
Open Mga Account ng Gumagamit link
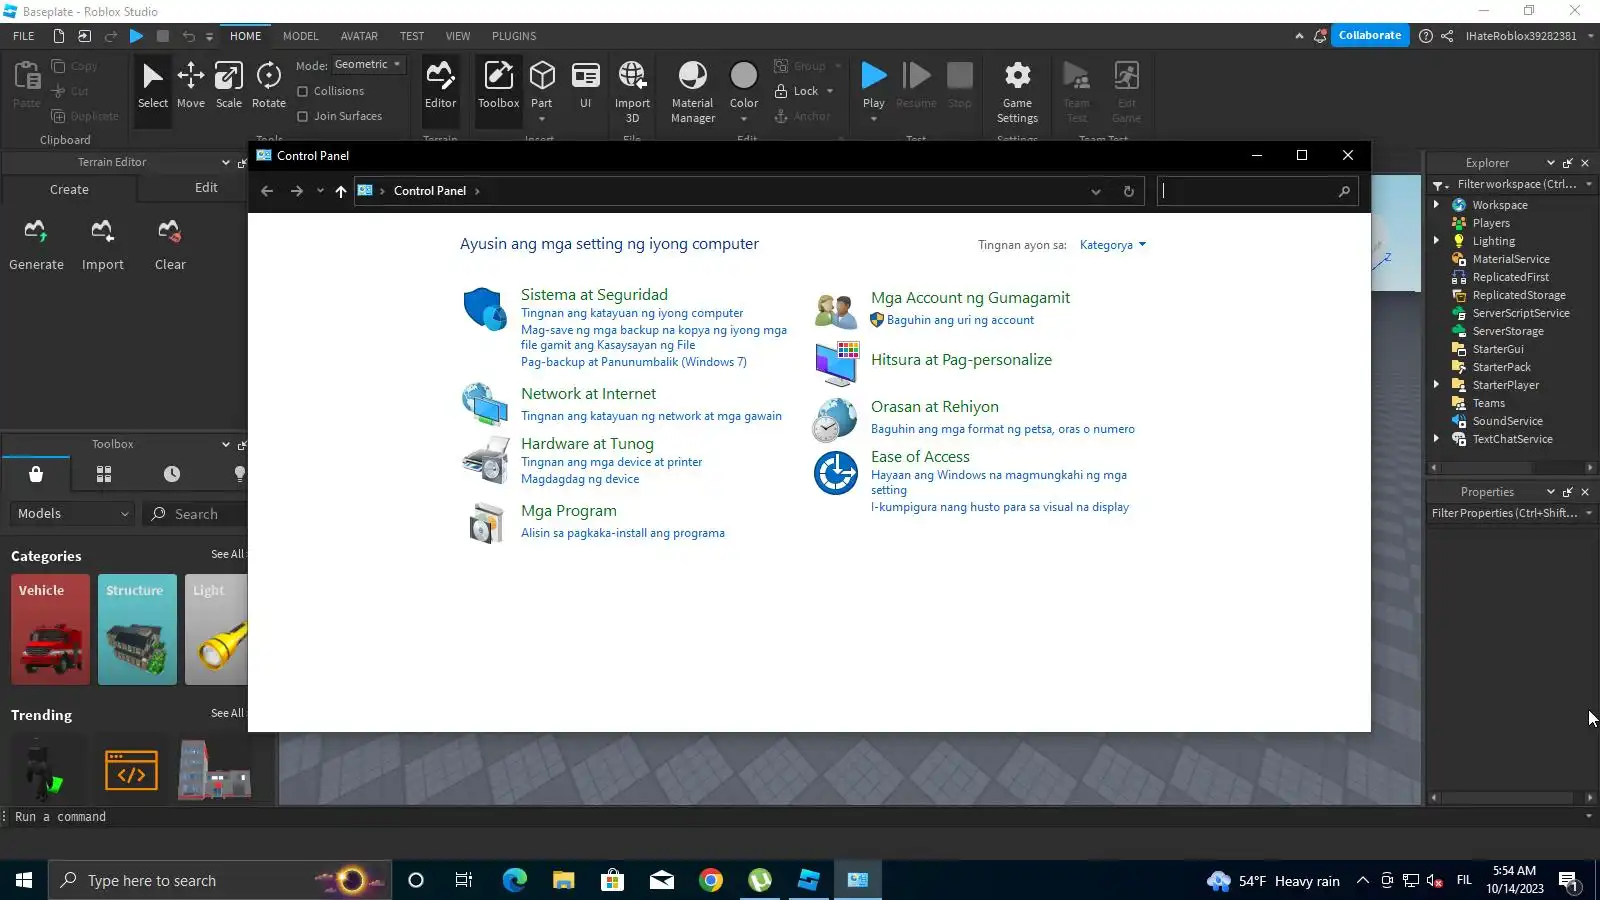970,298
